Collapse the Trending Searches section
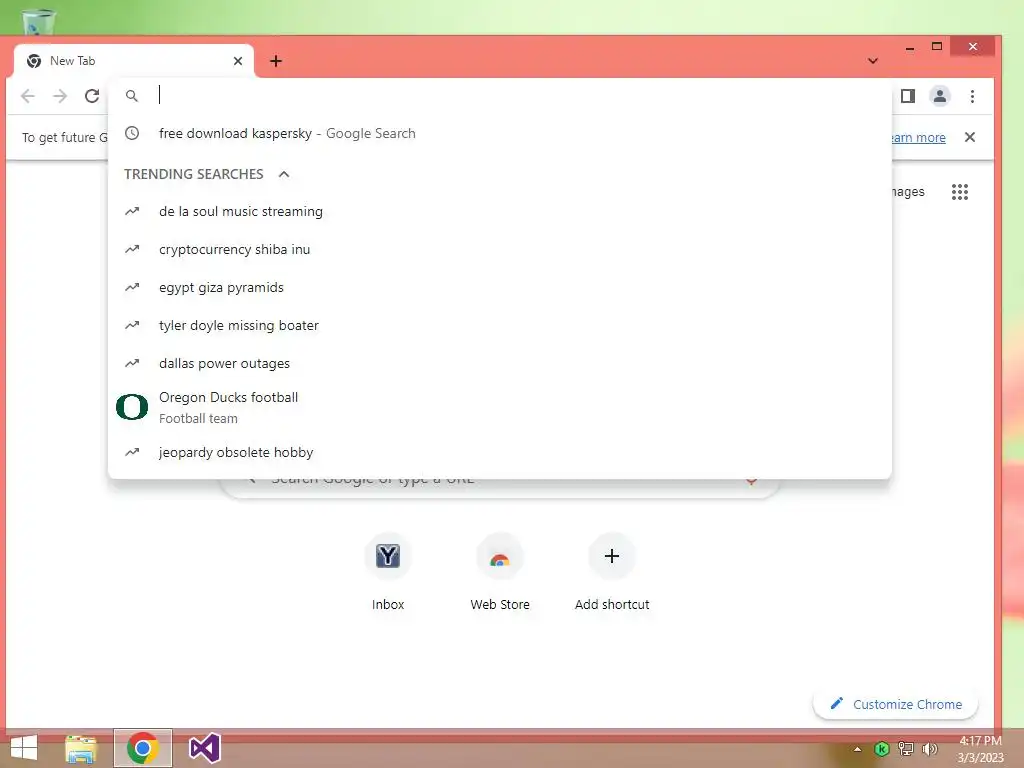Viewport: 1024px width, 768px height. tap(283, 174)
